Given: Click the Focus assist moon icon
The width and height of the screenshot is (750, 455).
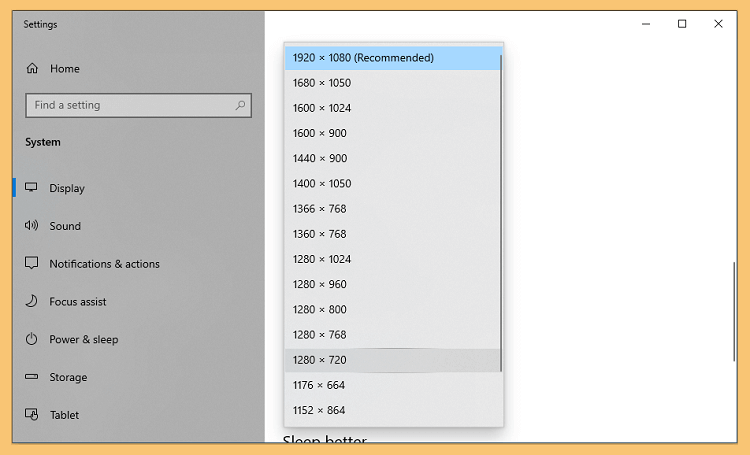Looking at the screenshot, I should tap(31, 301).
